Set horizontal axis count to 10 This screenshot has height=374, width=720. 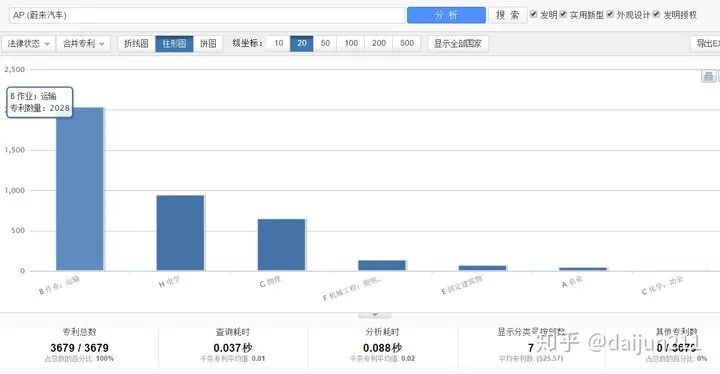pyautogui.click(x=278, y=43)
